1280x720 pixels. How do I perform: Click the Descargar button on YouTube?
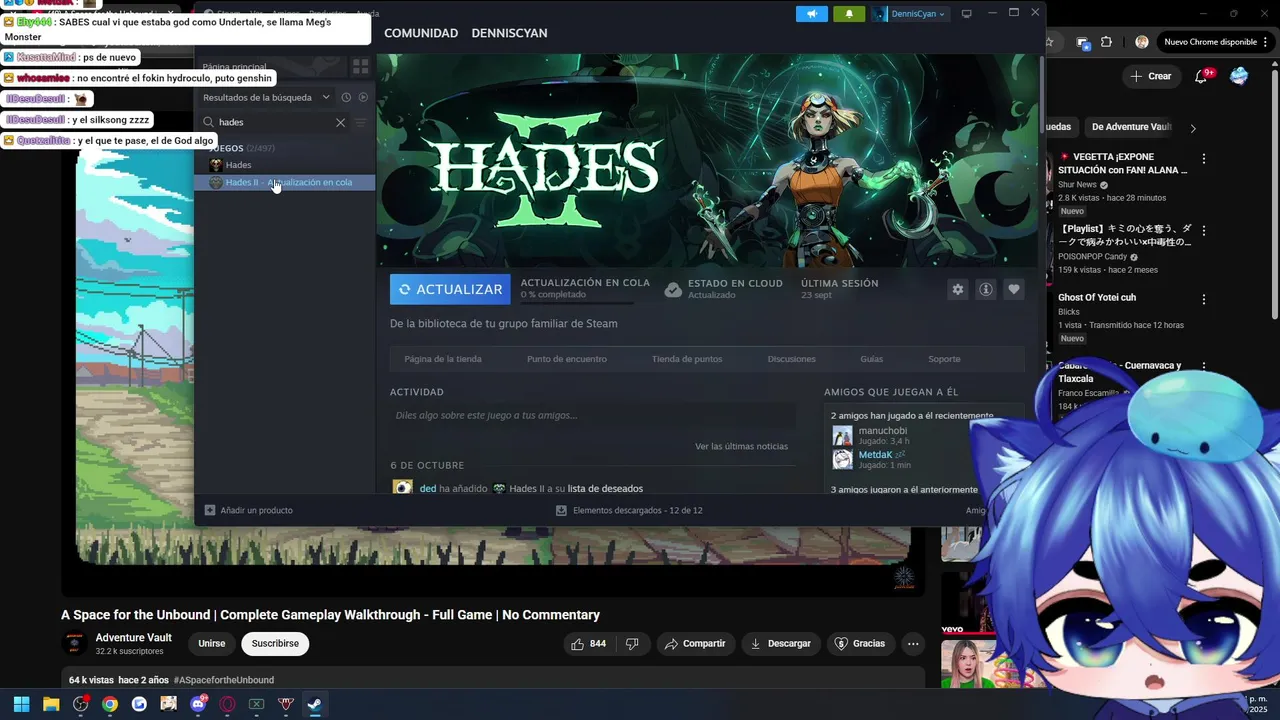tap(781, 644)
